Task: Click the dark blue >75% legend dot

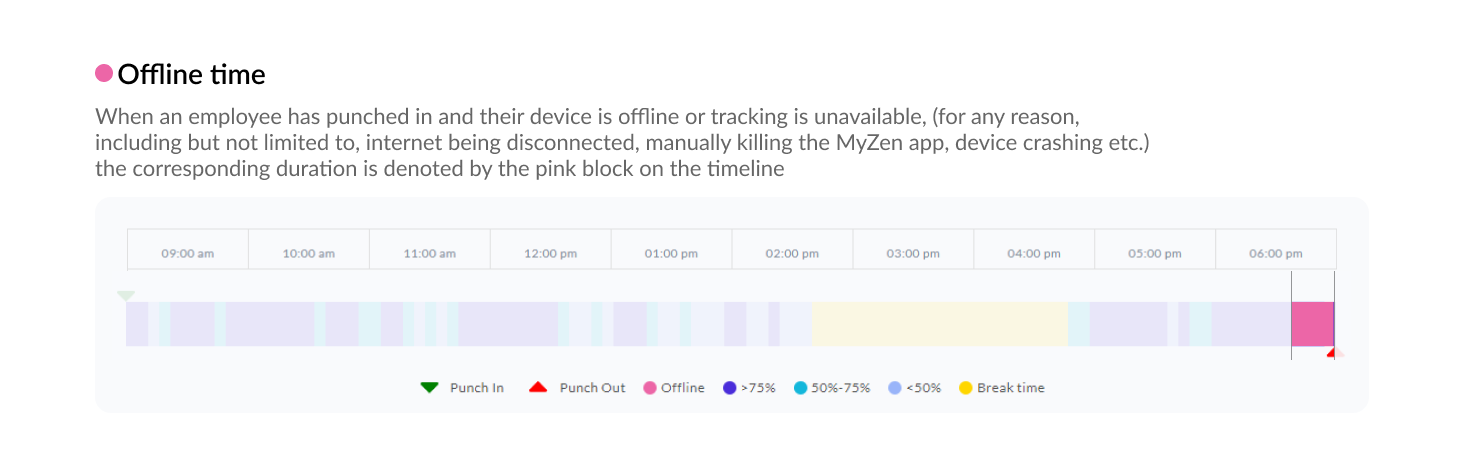Action: (730, 388)
